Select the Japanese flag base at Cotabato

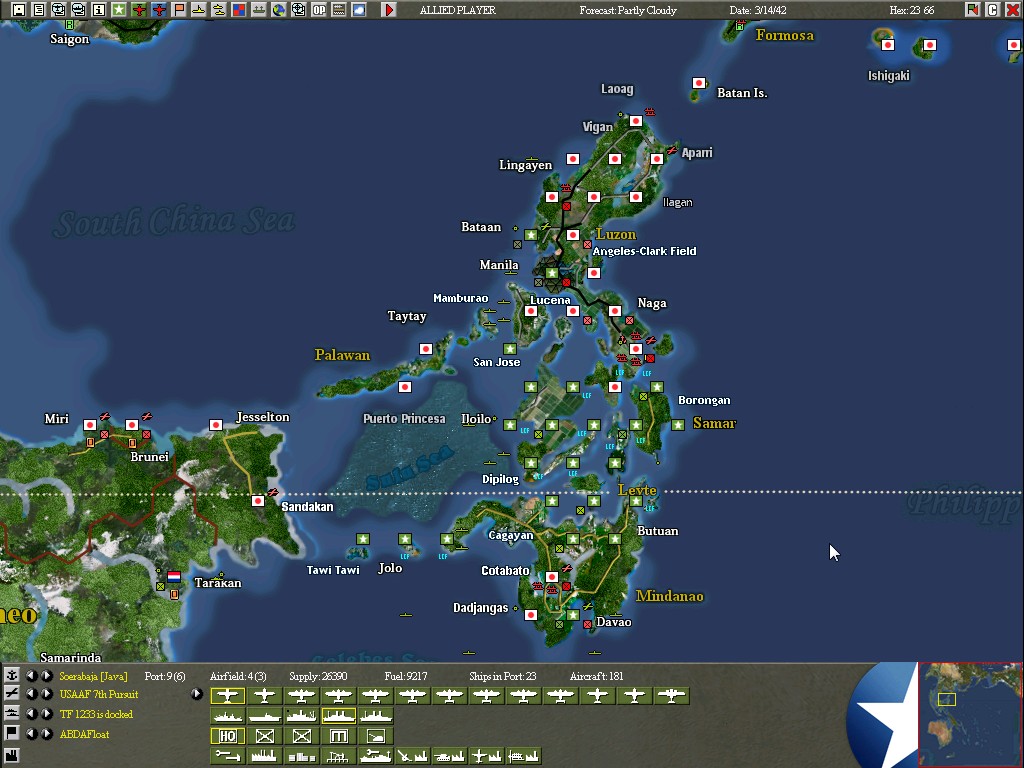point(552,577)
